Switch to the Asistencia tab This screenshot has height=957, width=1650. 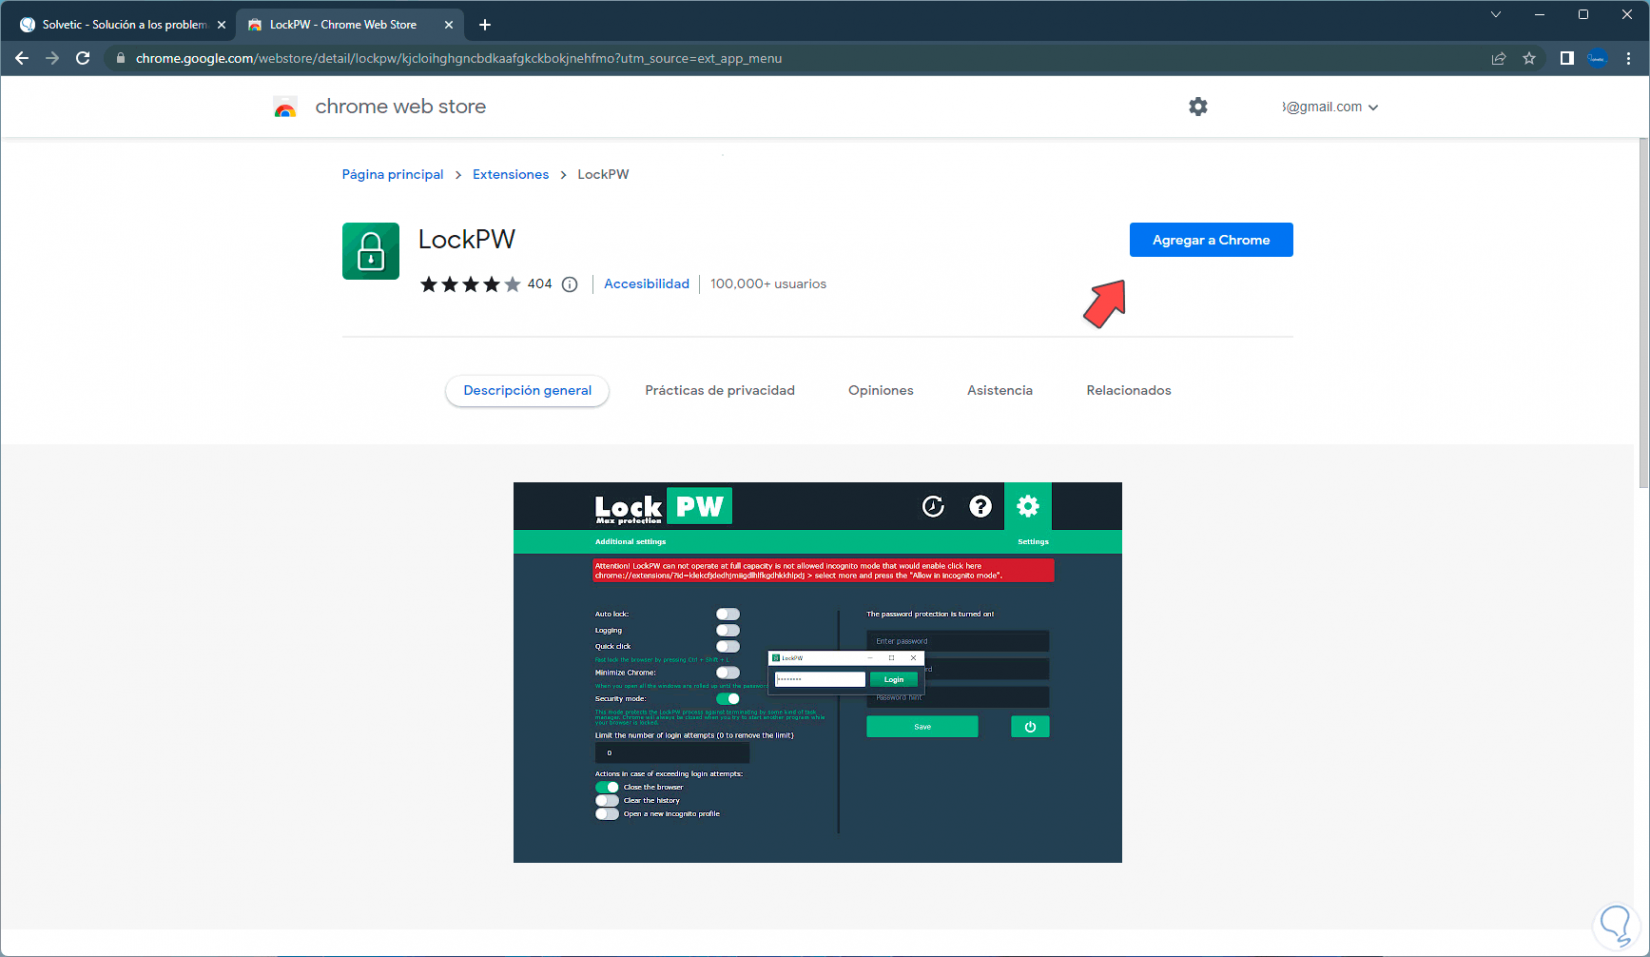1000,390
